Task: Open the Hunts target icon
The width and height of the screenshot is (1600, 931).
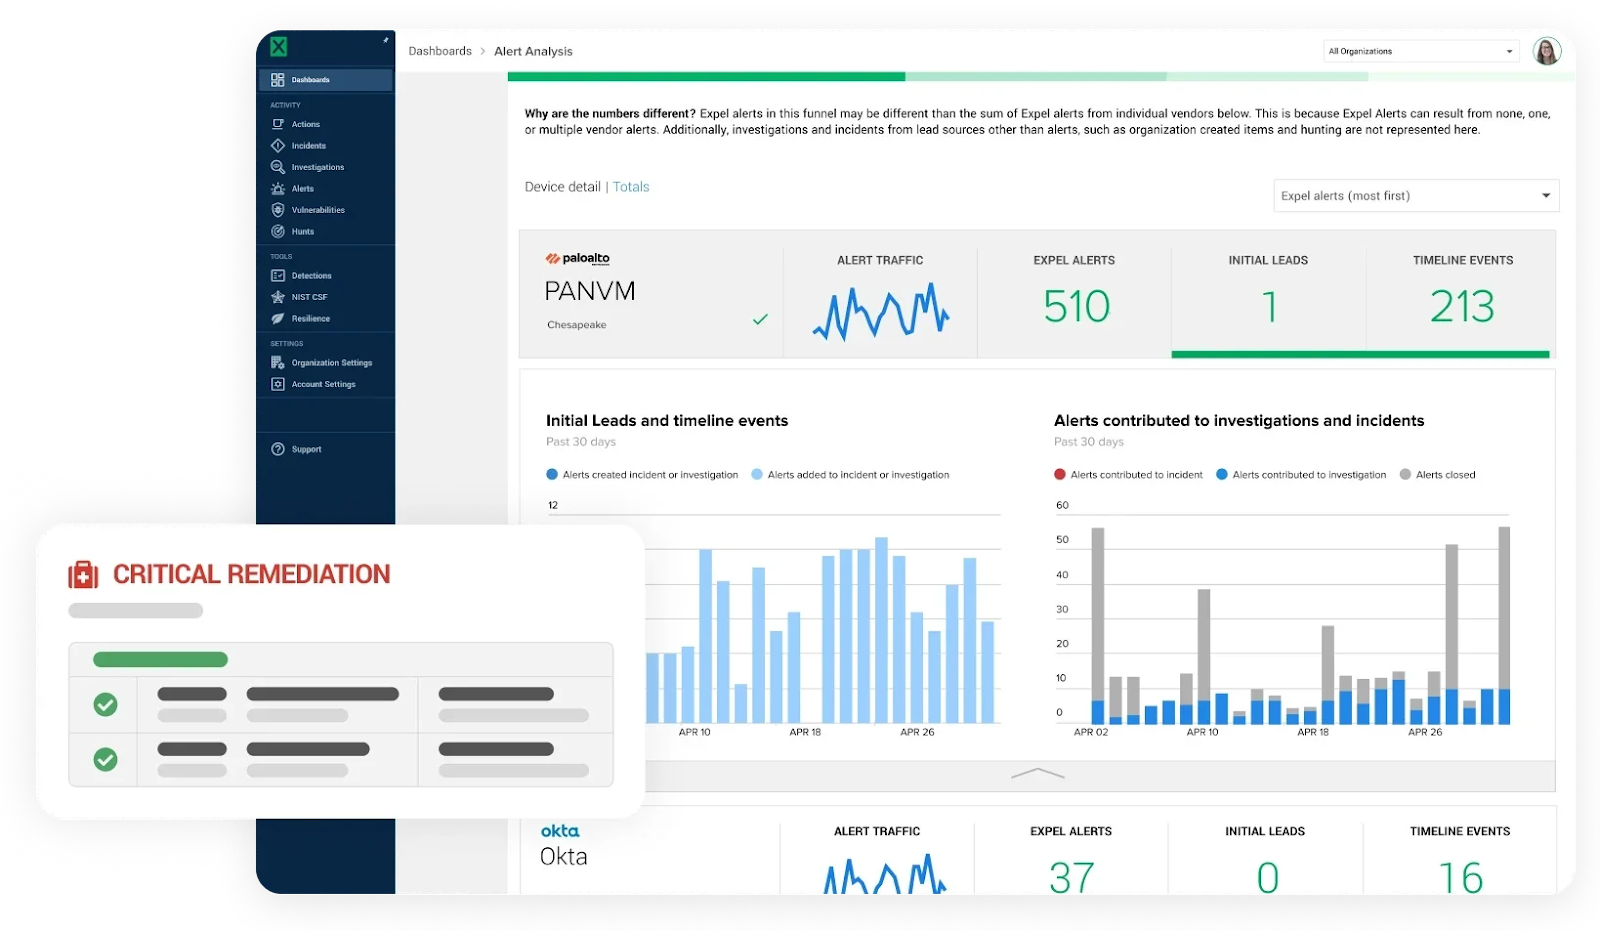Action: coord(278,231)
